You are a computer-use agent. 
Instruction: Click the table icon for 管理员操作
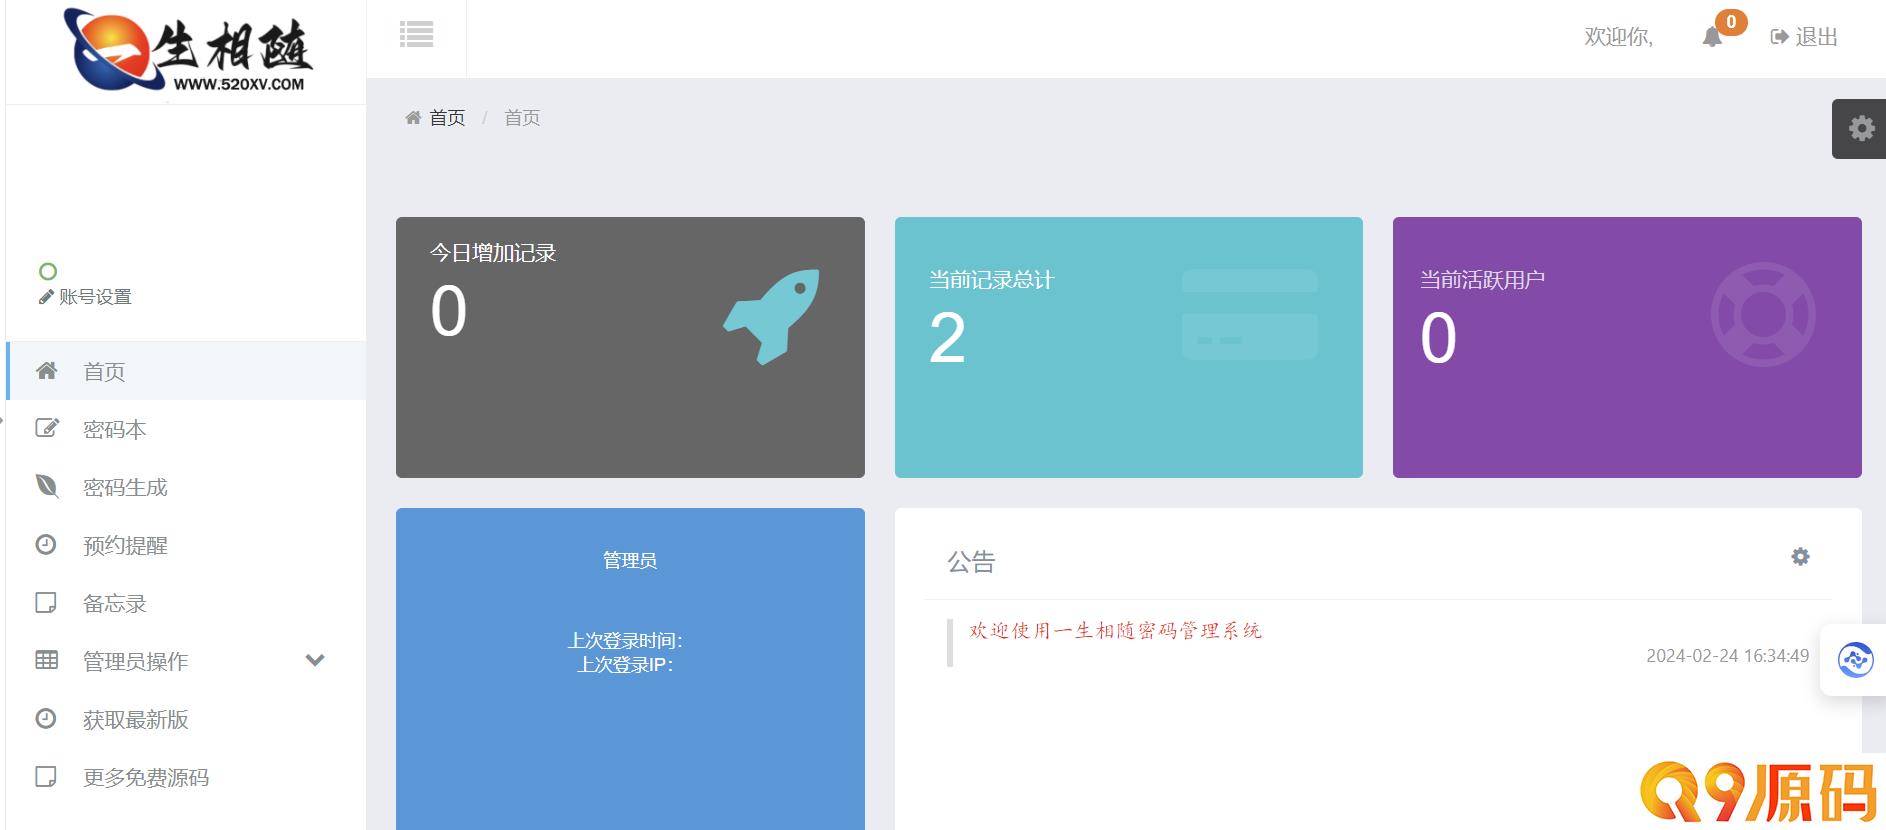(47, 660)
